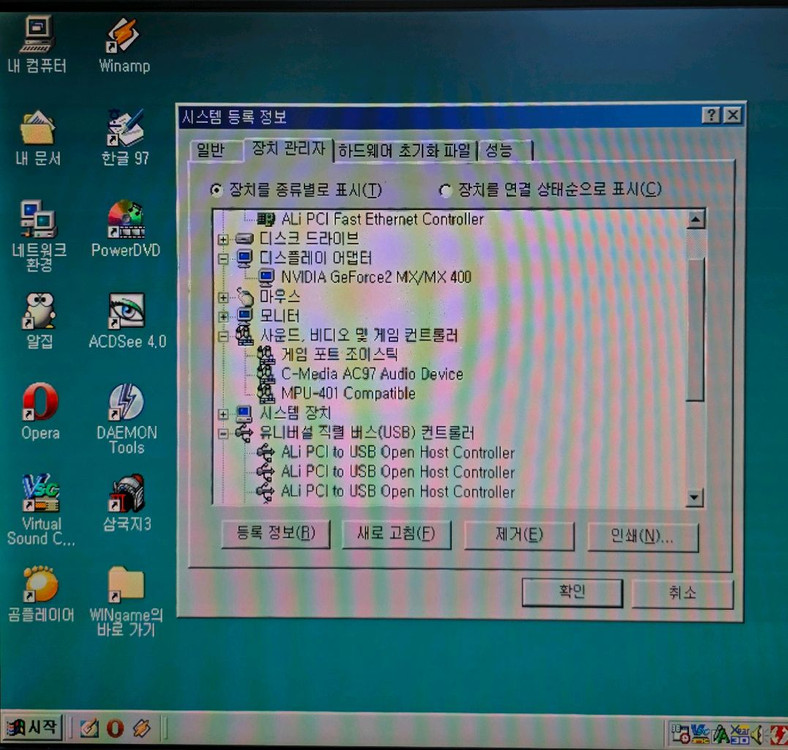Image resolution: width=788 pixels, height=750 pixels.
Task: Select NVIDIA GeForce2 MX/MX 400 device
Action: (375, 277)
